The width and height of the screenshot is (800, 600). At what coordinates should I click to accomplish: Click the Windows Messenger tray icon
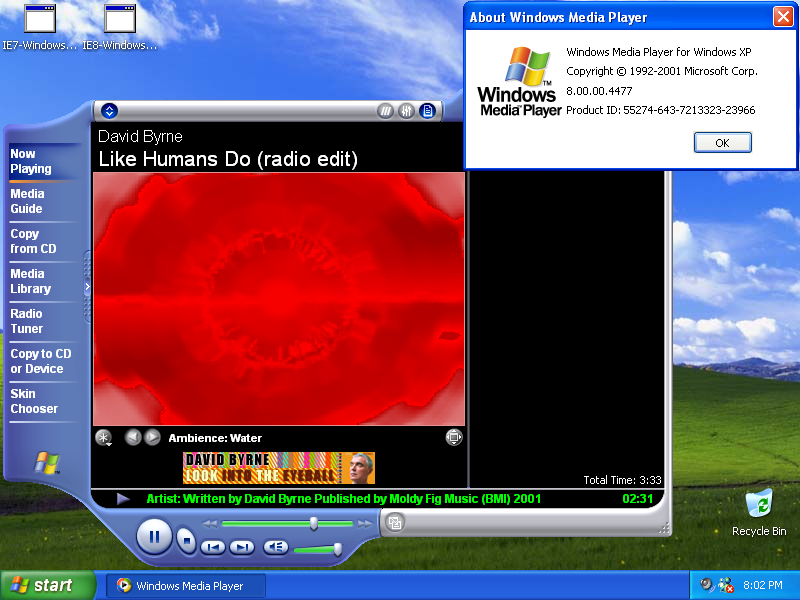tap(725, 585)
